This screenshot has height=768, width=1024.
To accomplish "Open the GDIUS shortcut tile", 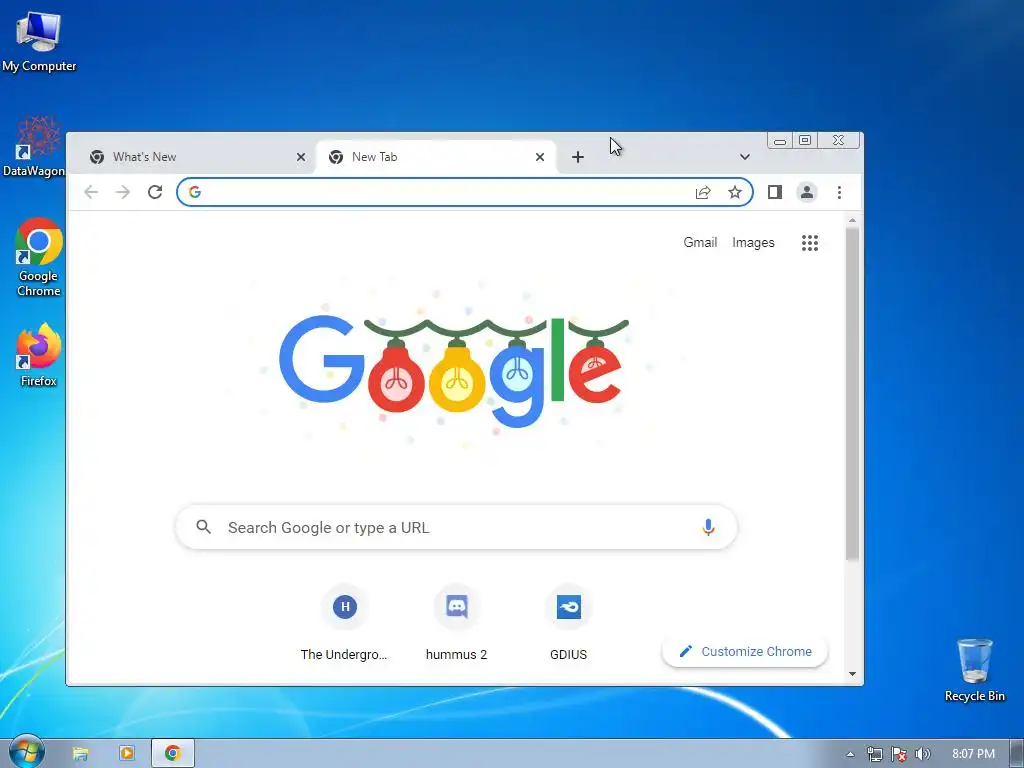I will coord(569,623).
